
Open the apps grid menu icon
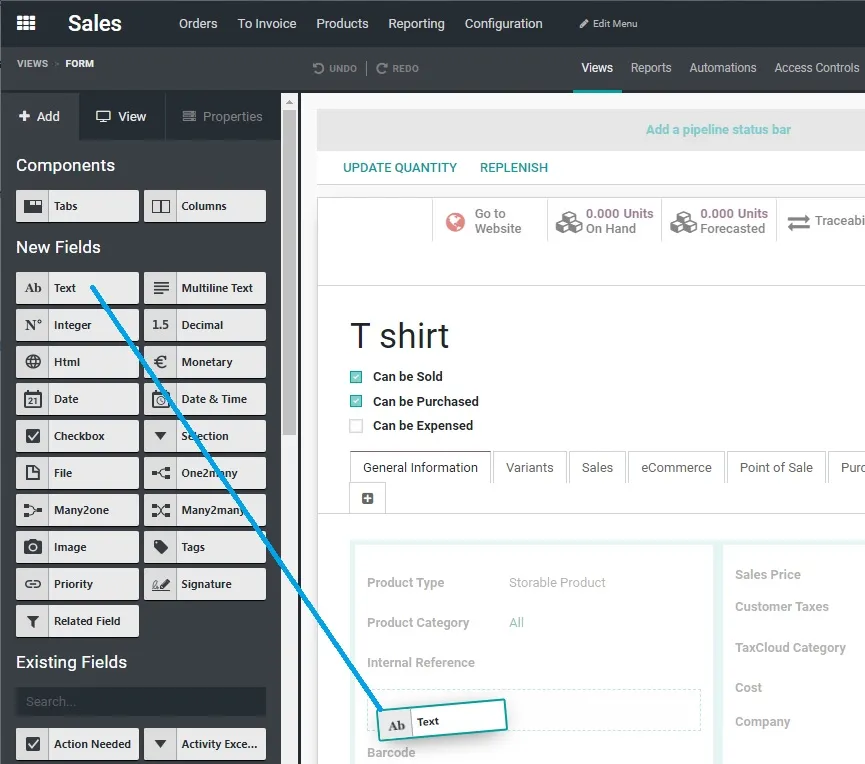point(26,24)
